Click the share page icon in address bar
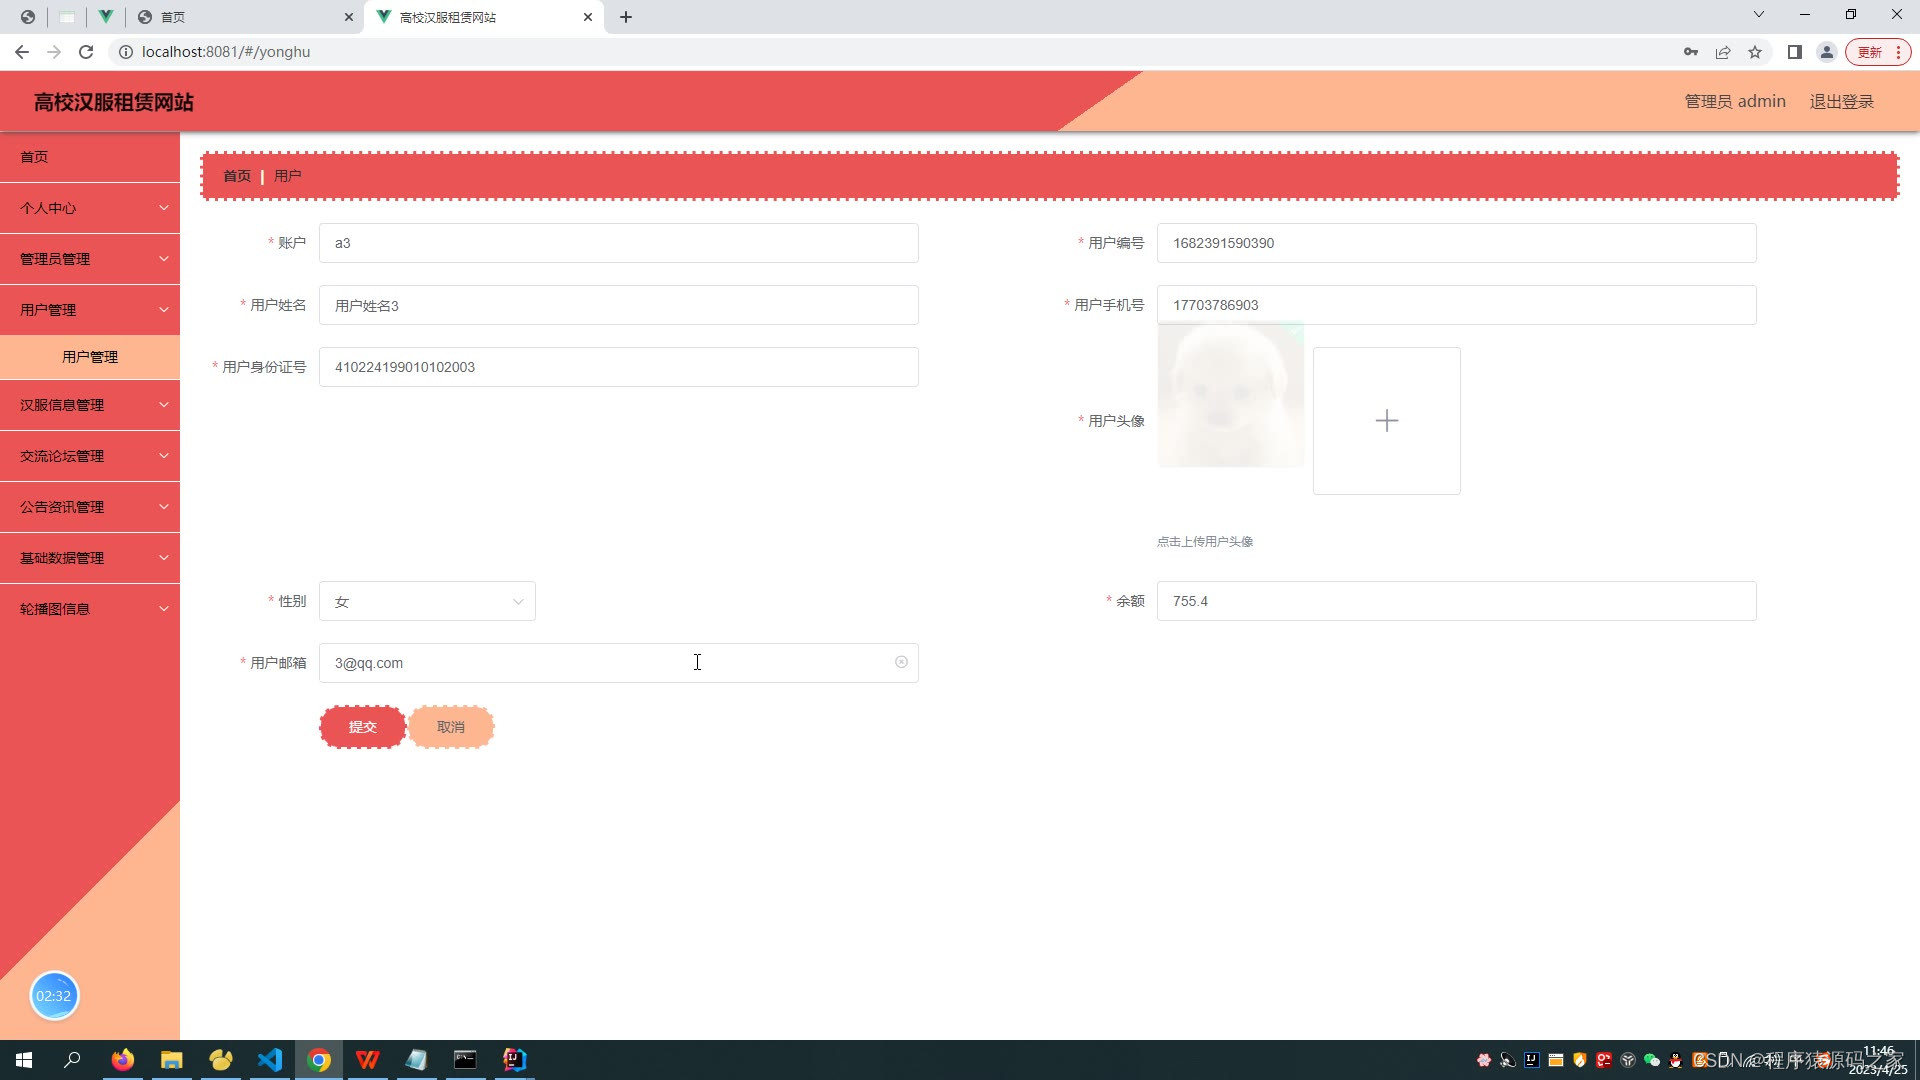The image size is (1920, 1080). (1723, 52)
